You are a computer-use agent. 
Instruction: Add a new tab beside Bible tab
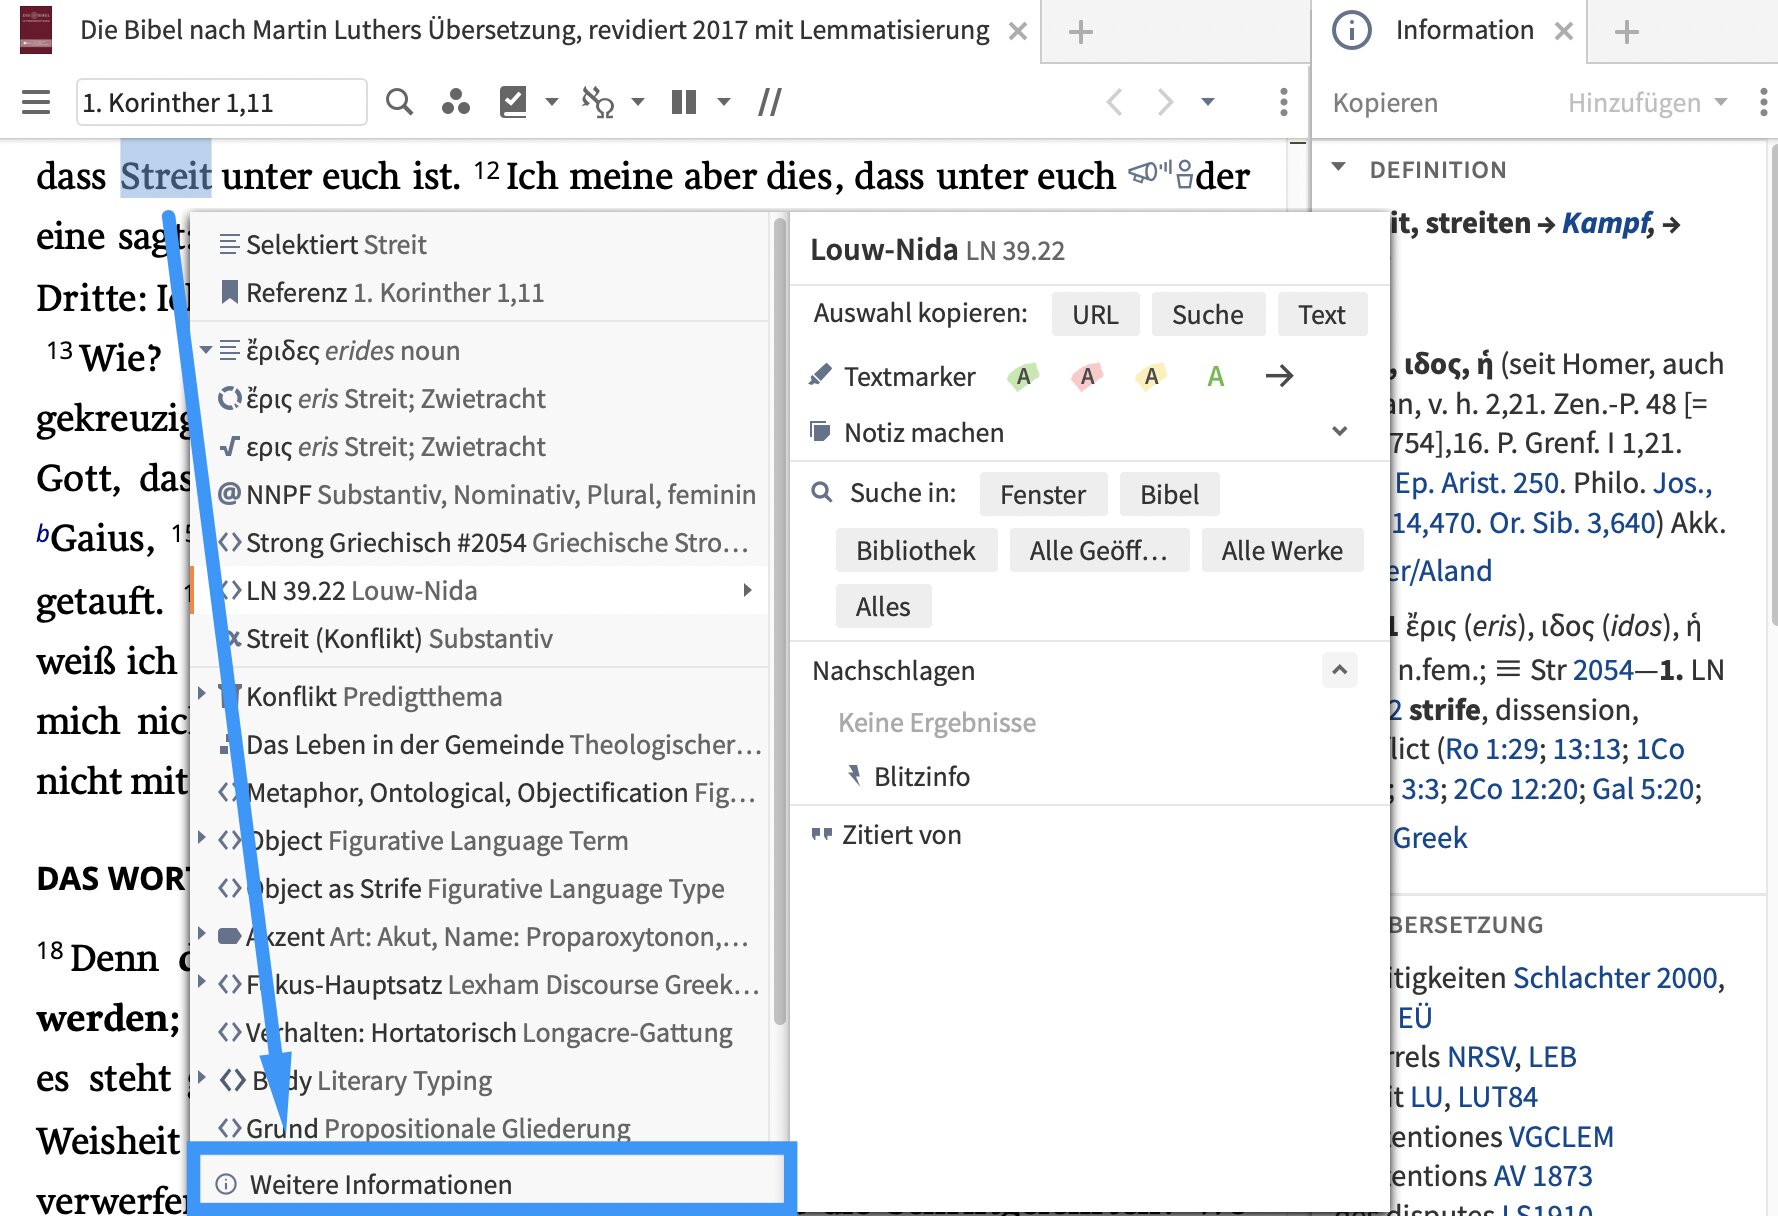(x=1080, y=32)
